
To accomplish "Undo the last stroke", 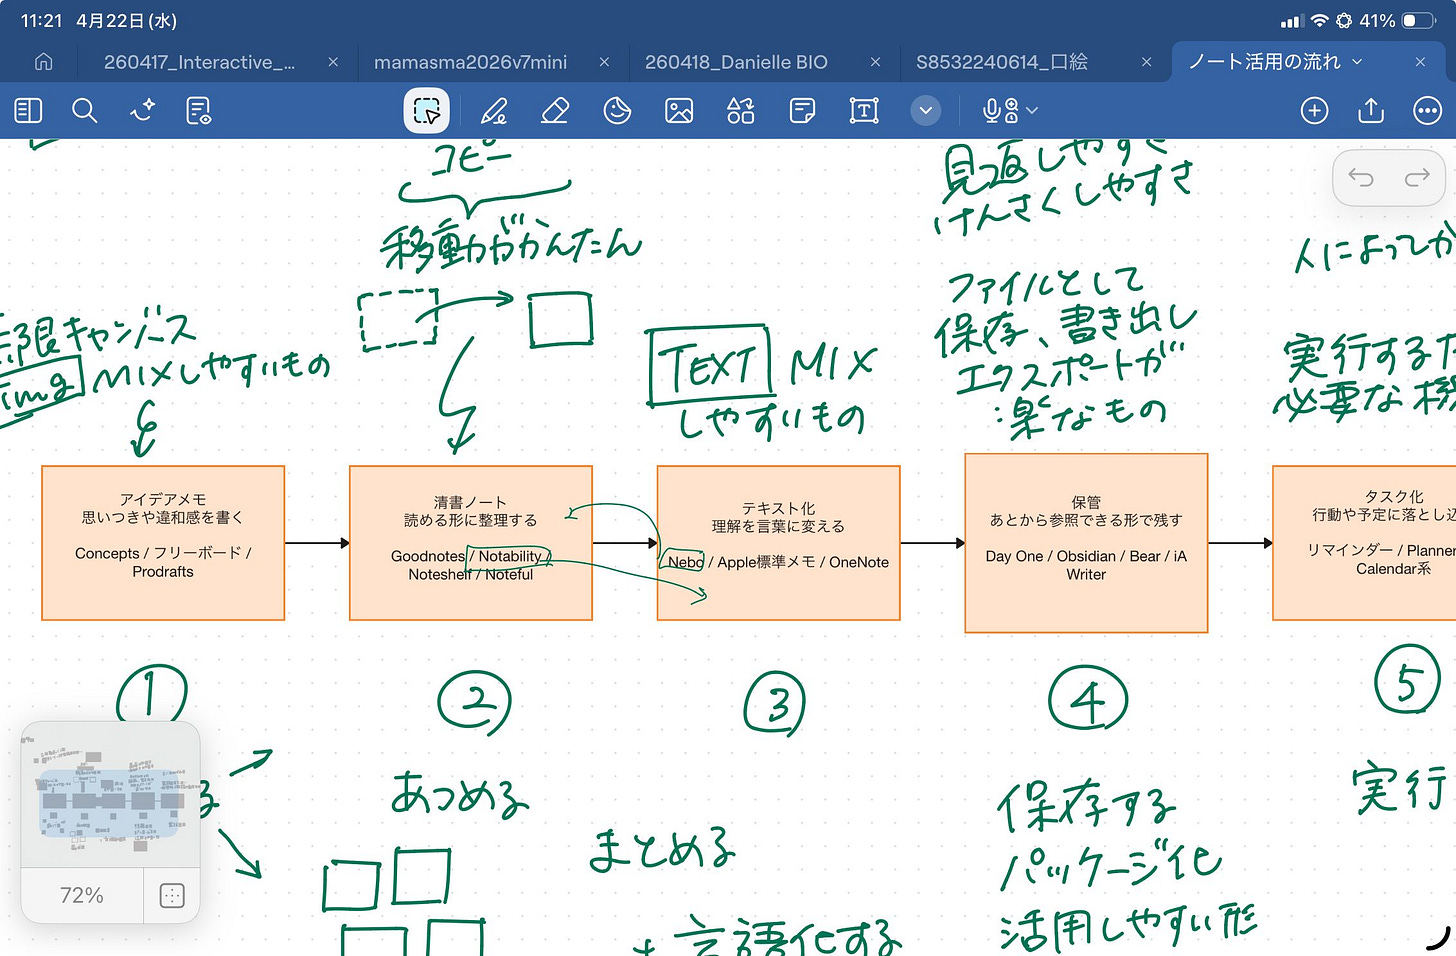I will [1361, 178].
